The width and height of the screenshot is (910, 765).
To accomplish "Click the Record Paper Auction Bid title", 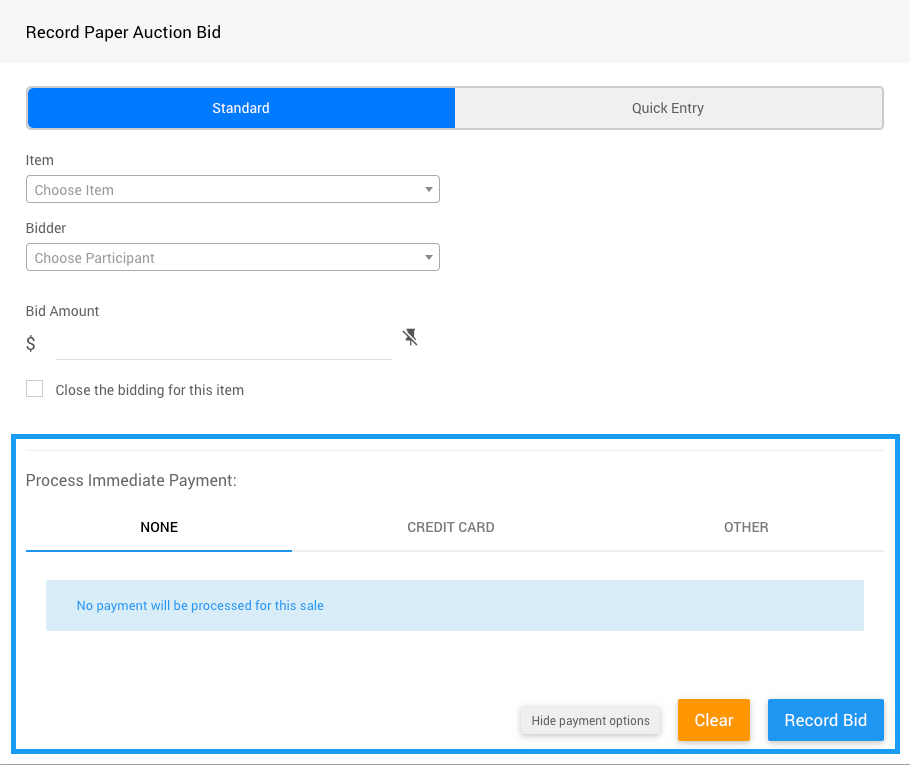I will coord(124,32).
